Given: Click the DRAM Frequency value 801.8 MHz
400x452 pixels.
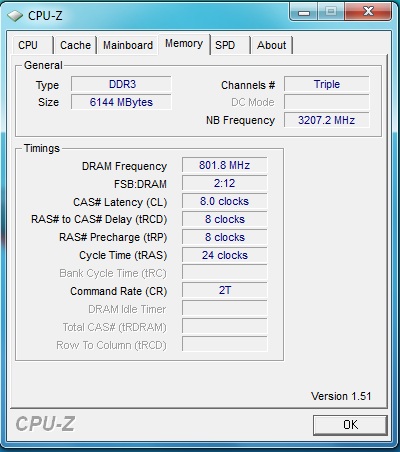Looking at the screenshot, I should [x=224, y=165].
